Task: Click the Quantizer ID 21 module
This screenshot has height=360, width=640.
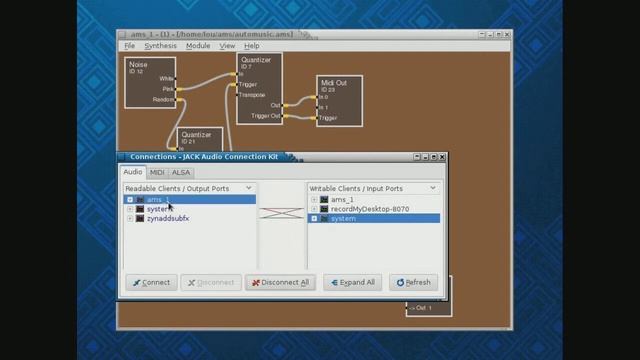Action: coord(200,139)
